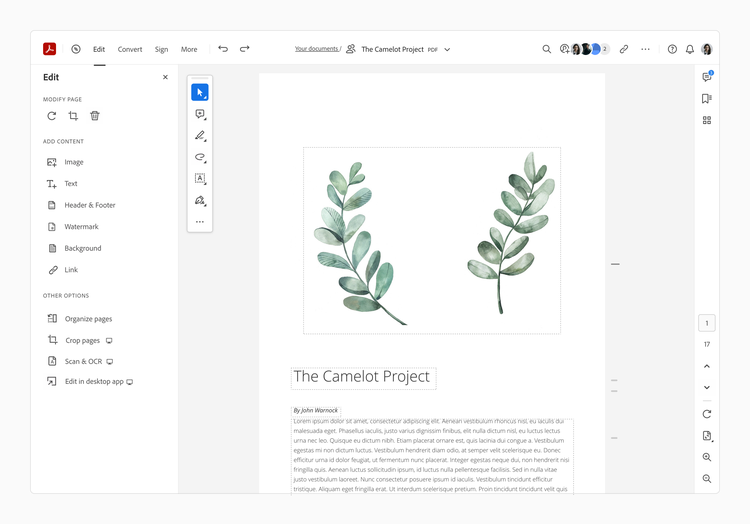Open the comments panel icon
The width and height of the screenshot is (750, 524).
coord(707,77)
